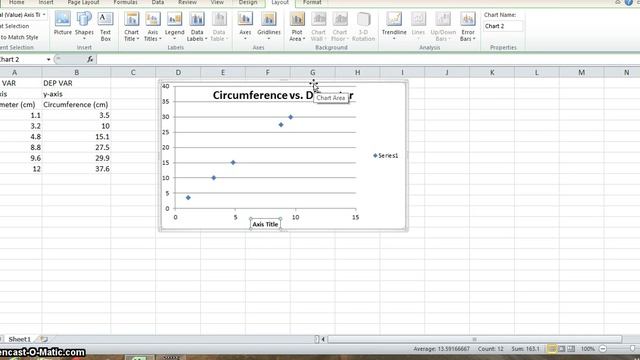Open the Error Bars options
The image size is (640, 360).
click(x=468, y=26)
